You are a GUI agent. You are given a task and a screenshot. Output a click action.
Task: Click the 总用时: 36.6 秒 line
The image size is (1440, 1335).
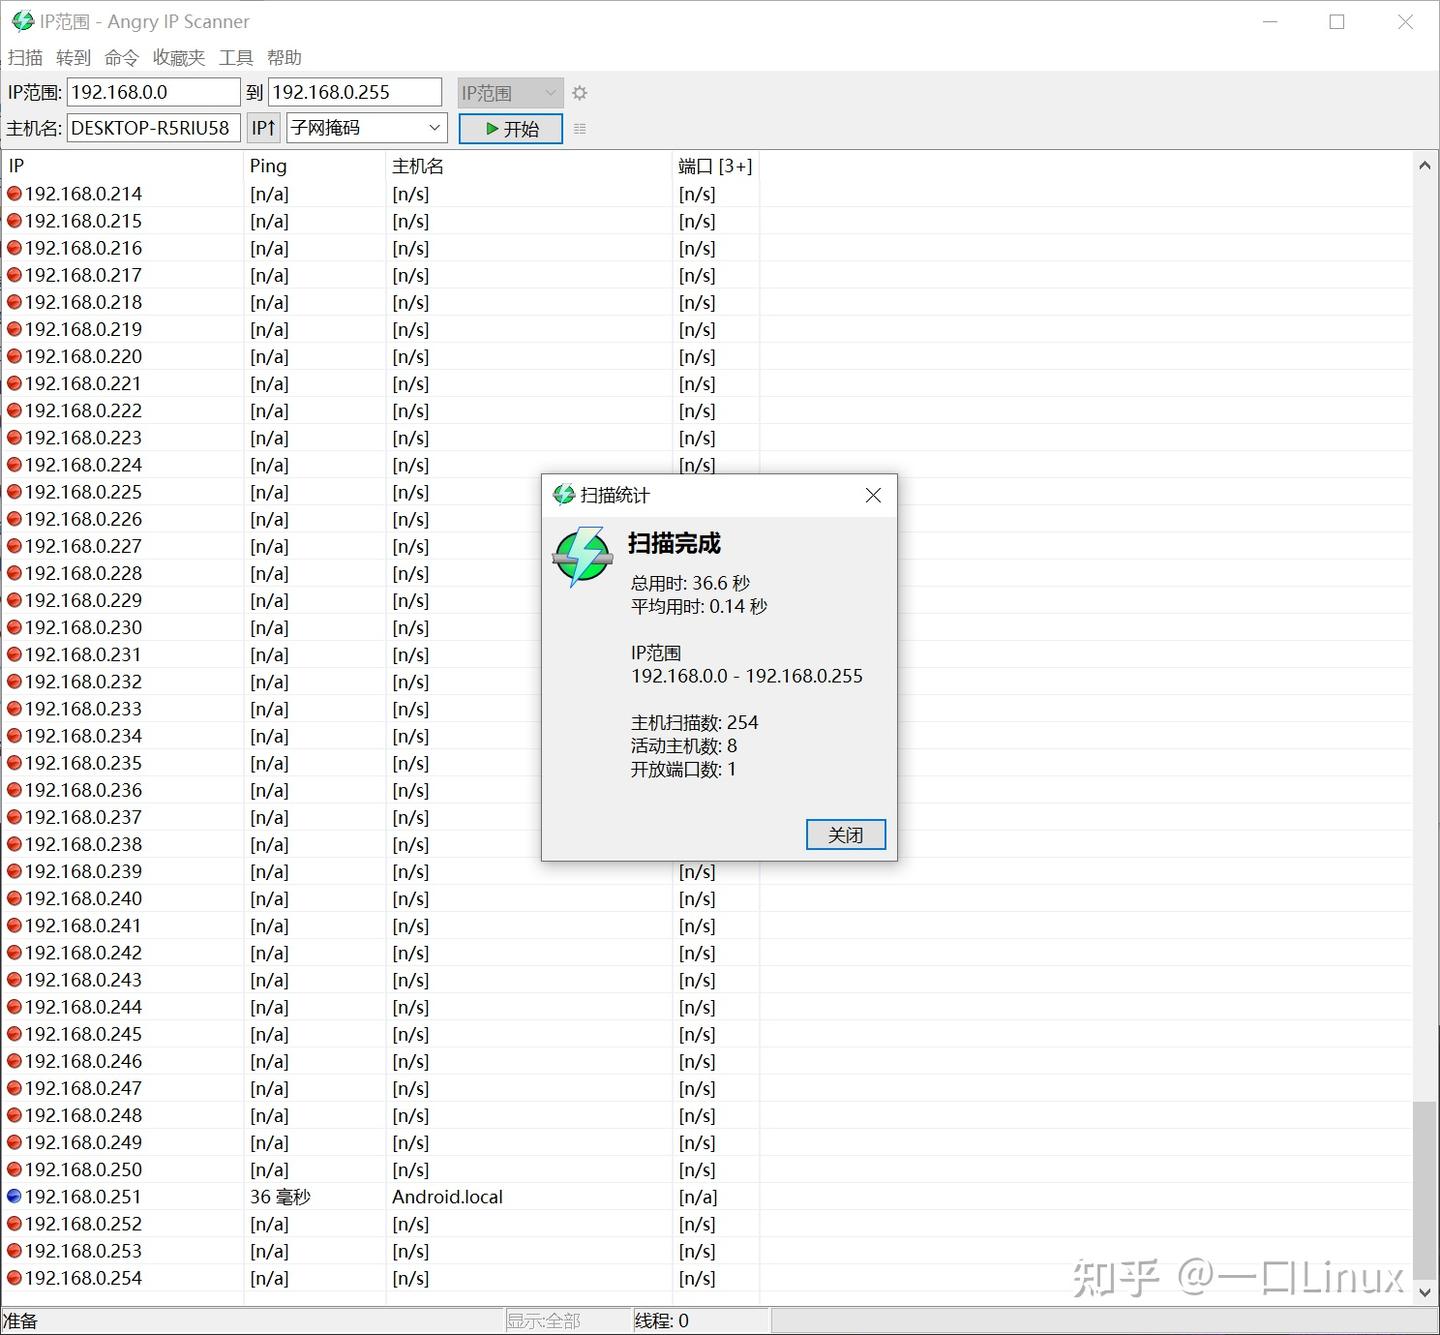point(690,583)
